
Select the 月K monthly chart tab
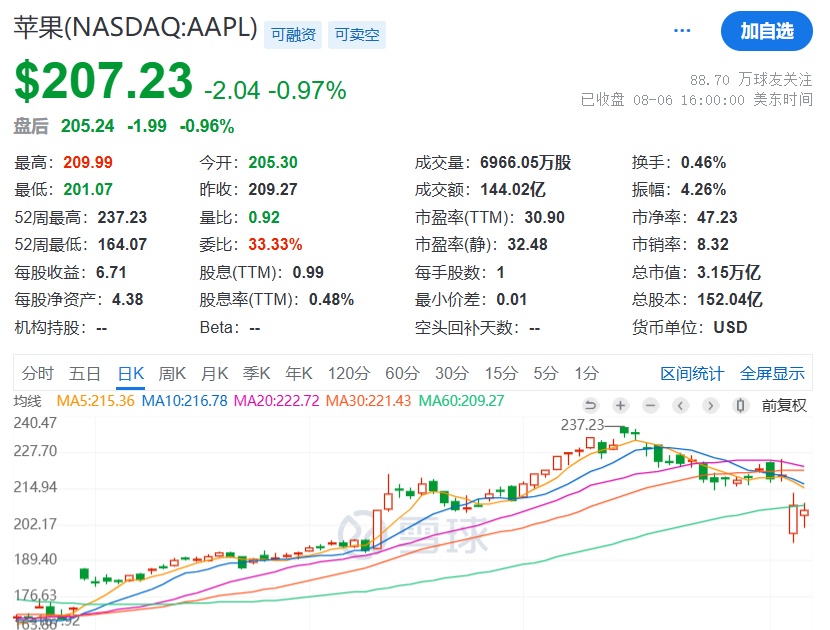(x=214, y=374)
